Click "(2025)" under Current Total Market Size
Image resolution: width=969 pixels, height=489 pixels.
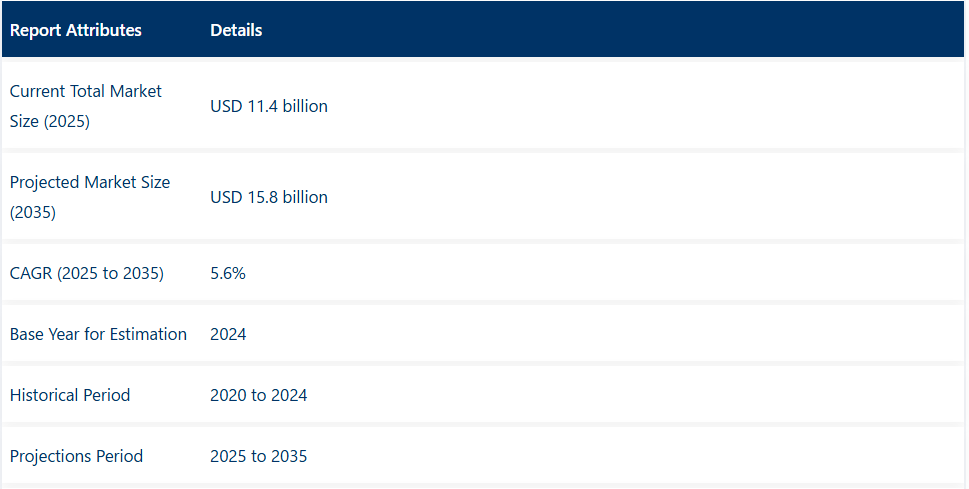tap(66, 121)
